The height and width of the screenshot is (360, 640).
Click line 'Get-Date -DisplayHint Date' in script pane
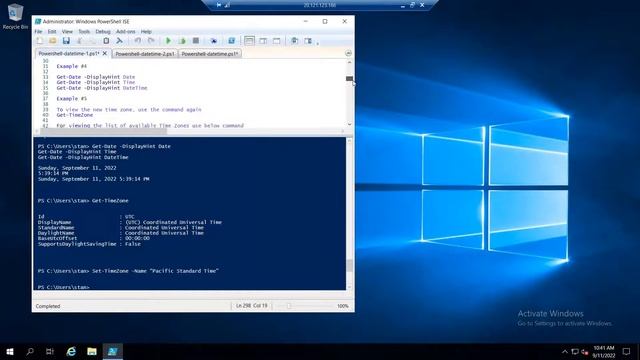96,77
